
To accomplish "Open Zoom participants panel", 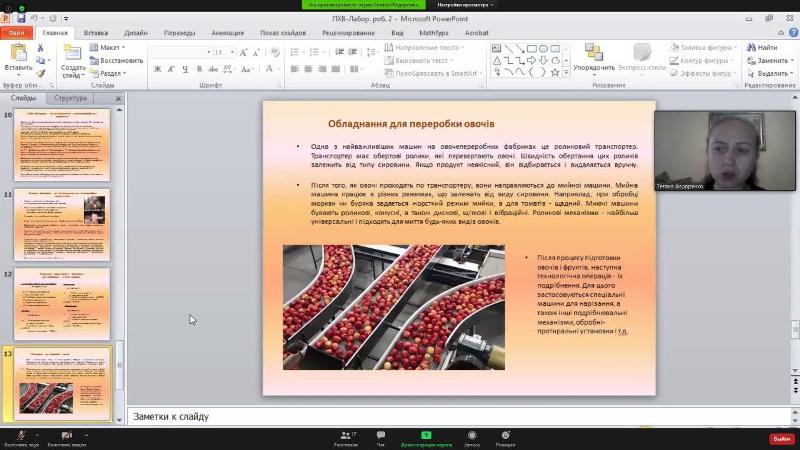I will pyautogui.click(x=346, y=436).
